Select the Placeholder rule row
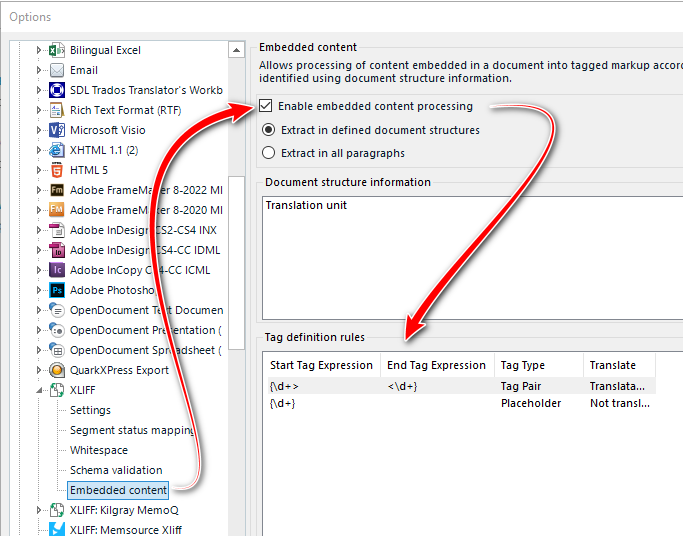 462,403
